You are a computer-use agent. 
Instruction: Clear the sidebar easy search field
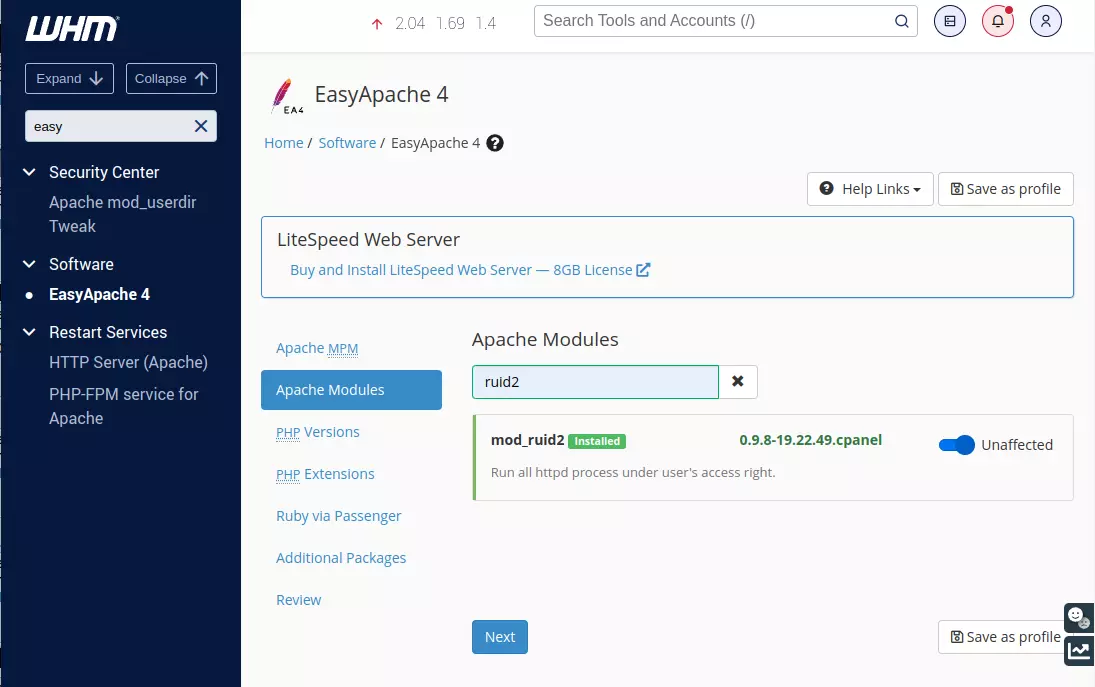coord(200,126)
